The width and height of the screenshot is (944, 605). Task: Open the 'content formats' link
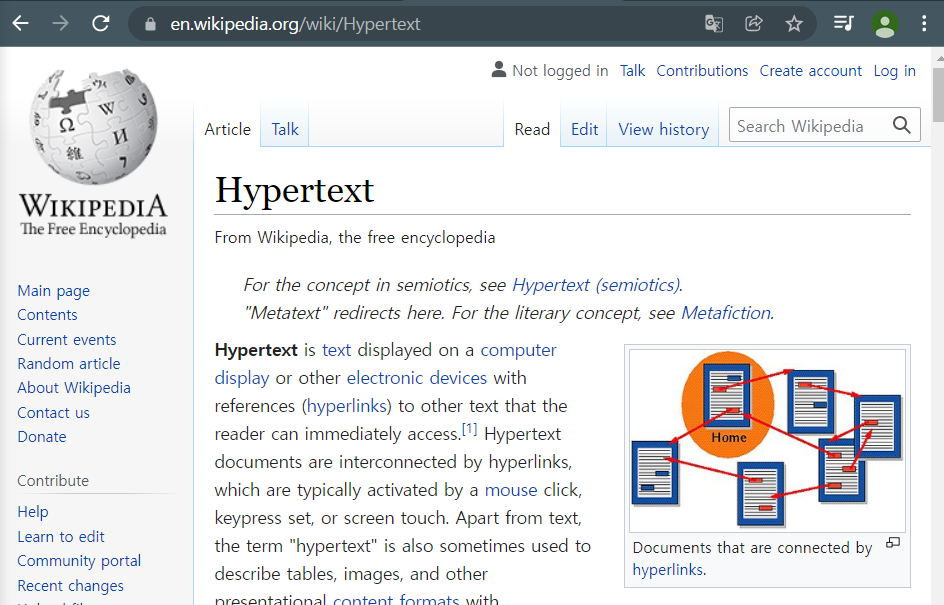(396, 599)
